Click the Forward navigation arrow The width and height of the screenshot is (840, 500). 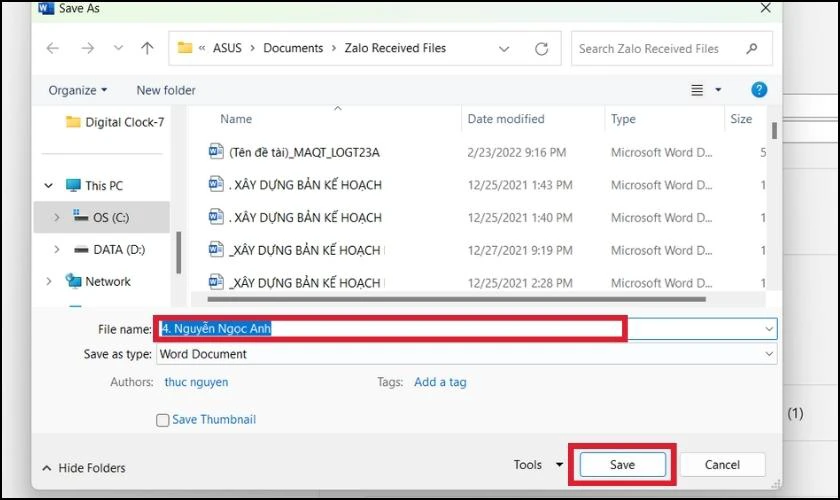pyautogui.click(x=87, y=48)
